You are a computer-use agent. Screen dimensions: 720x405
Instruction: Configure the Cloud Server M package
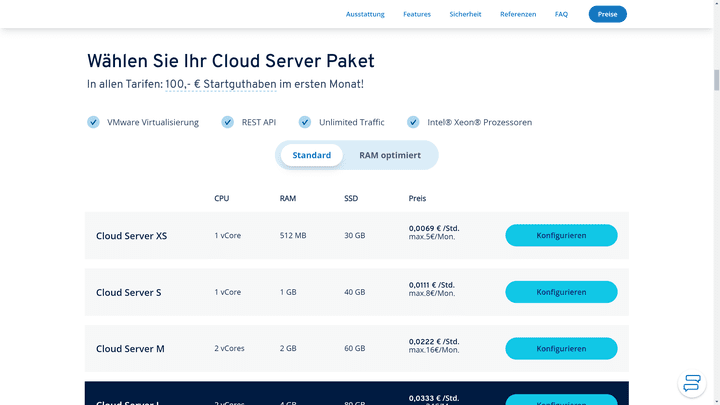561,349
